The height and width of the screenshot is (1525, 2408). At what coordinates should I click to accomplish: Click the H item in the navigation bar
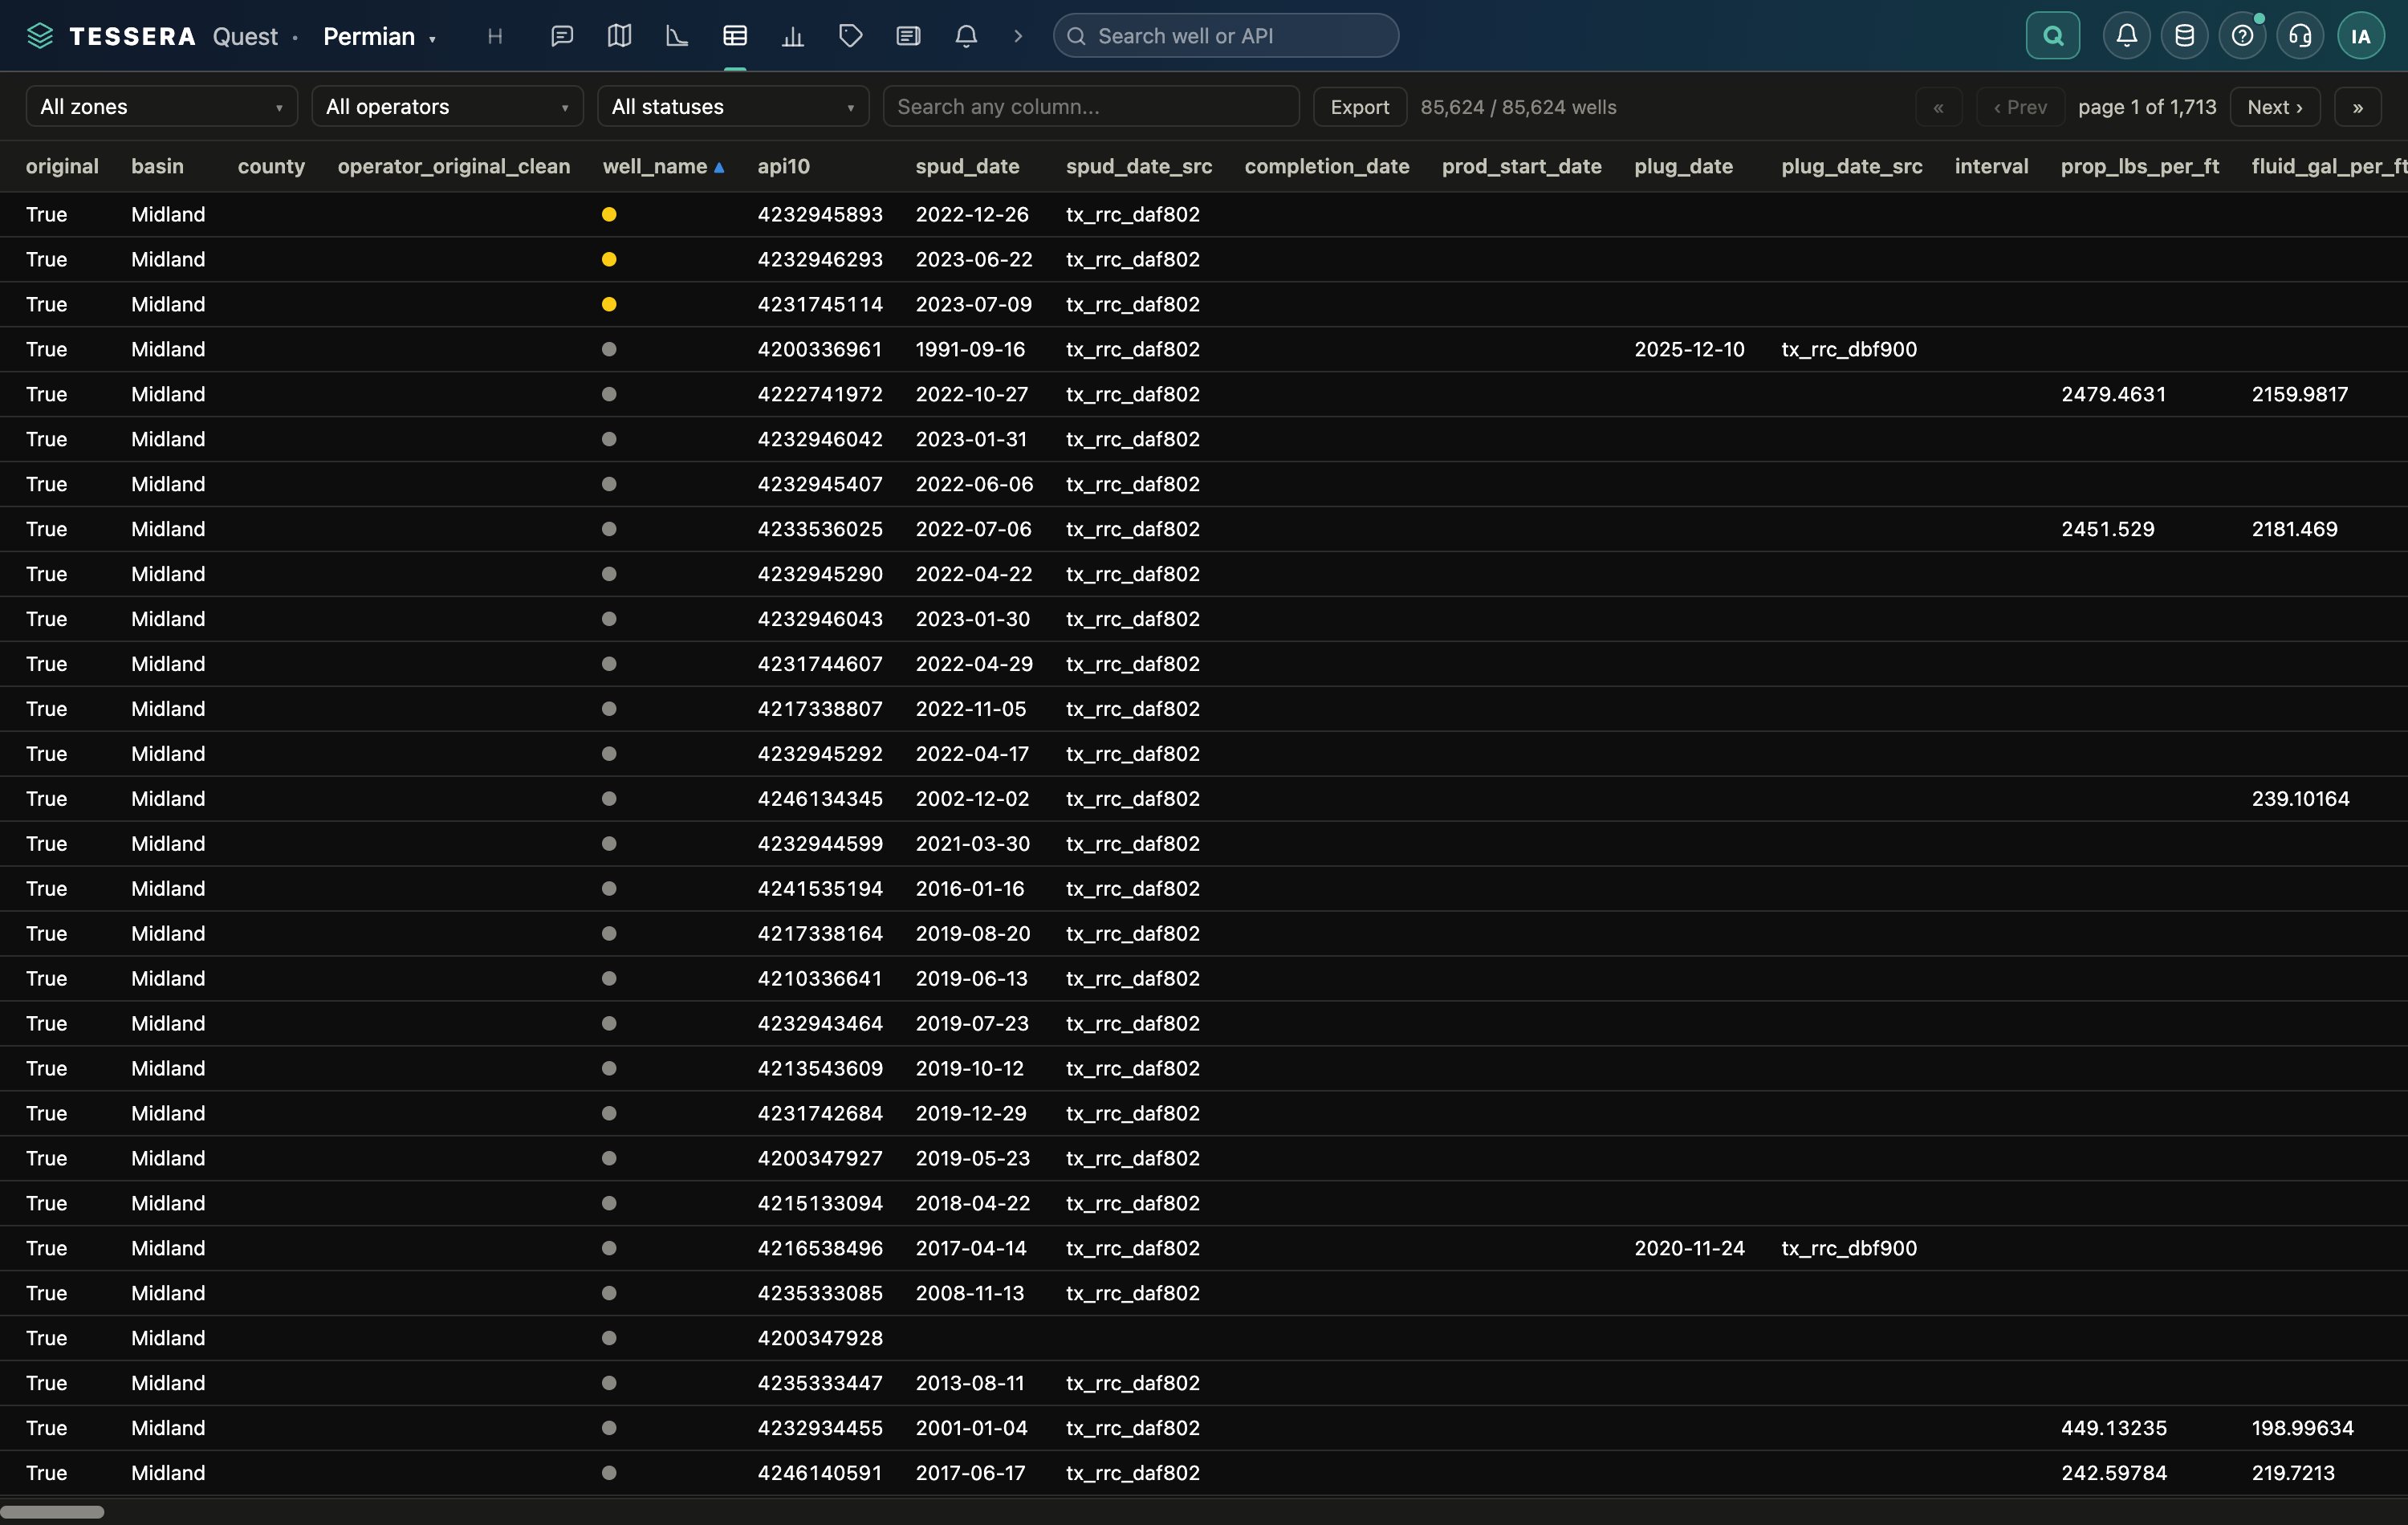click(495, 36)
